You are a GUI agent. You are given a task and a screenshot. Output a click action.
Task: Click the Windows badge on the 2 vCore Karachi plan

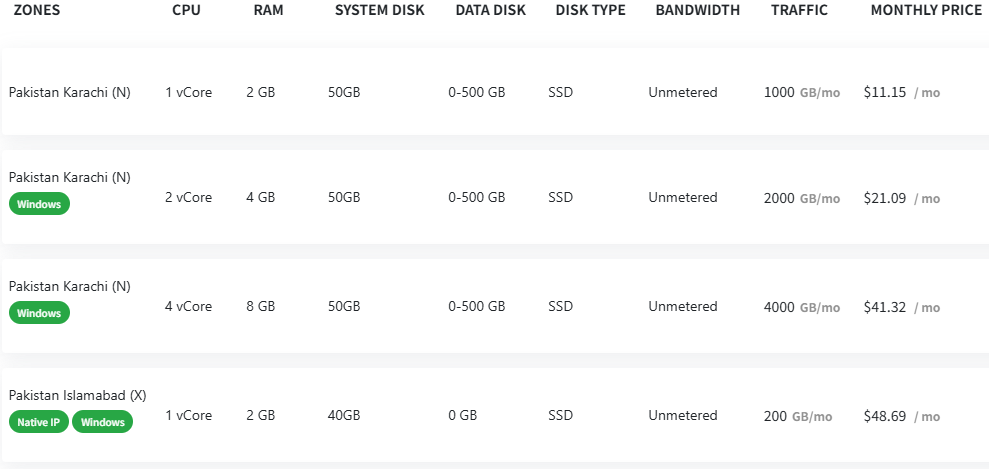(x=39, y=204)
